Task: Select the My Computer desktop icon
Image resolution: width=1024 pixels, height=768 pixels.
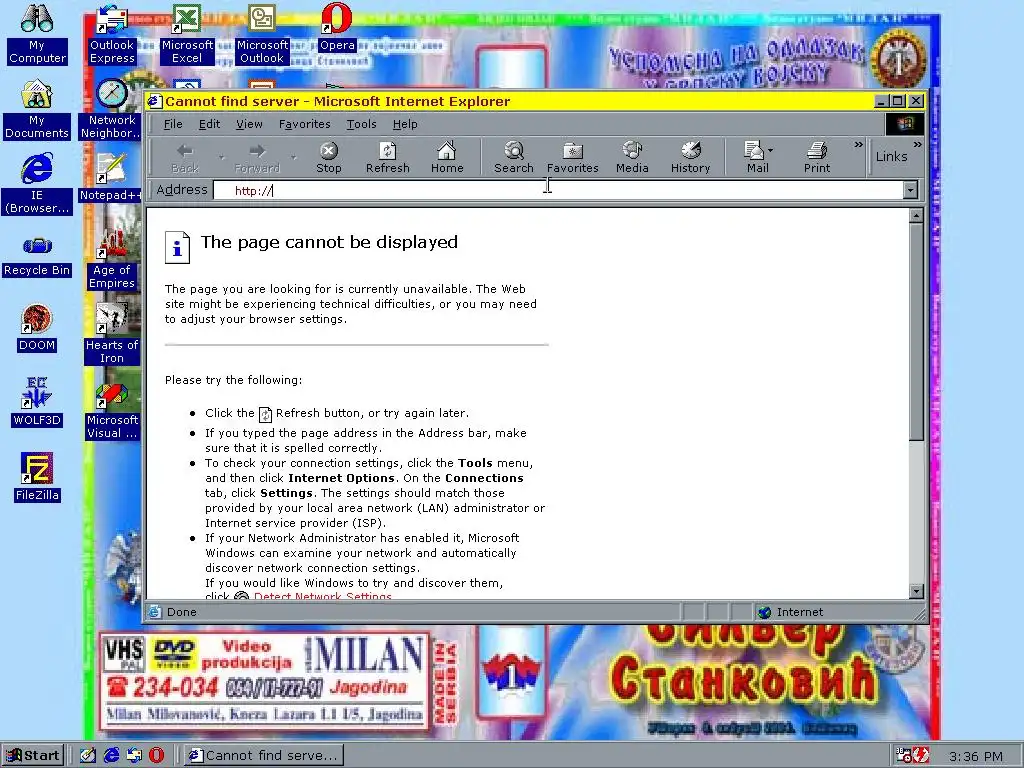Action: 37,33
